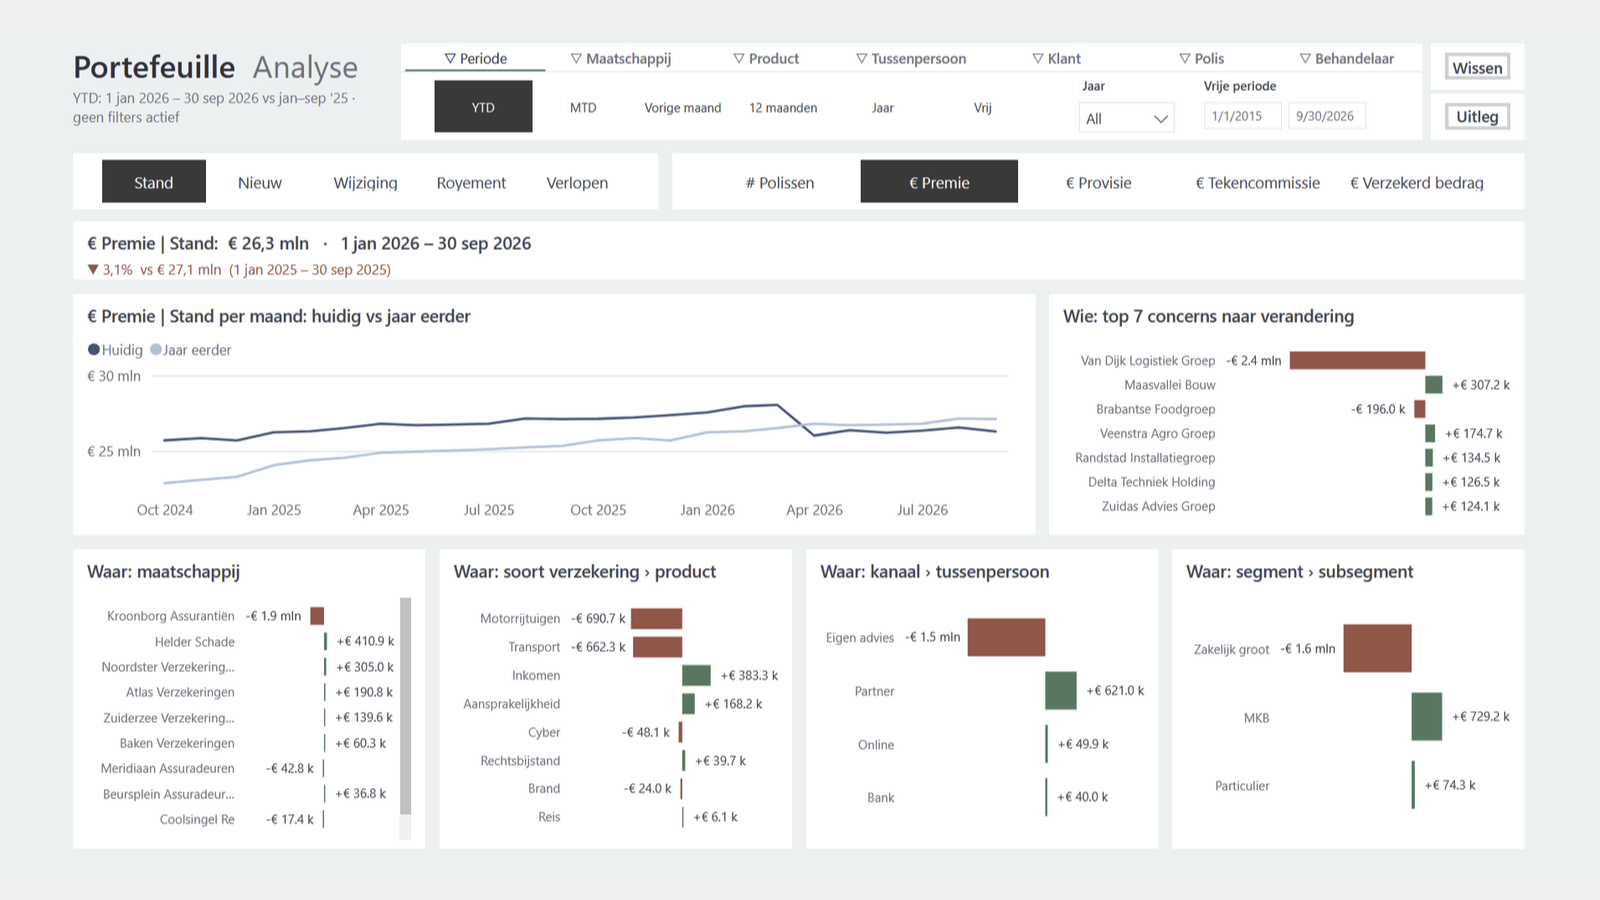Select the Zakelijk groot red bar

1377,648
